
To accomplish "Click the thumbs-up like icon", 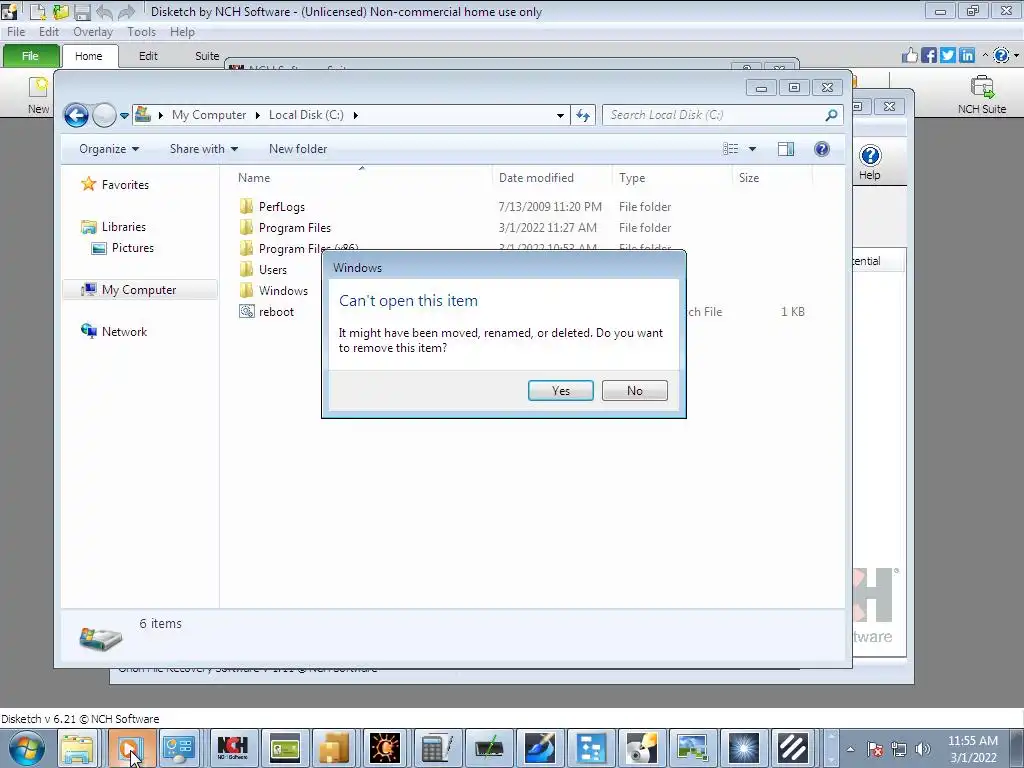I will tap(910, 56).
